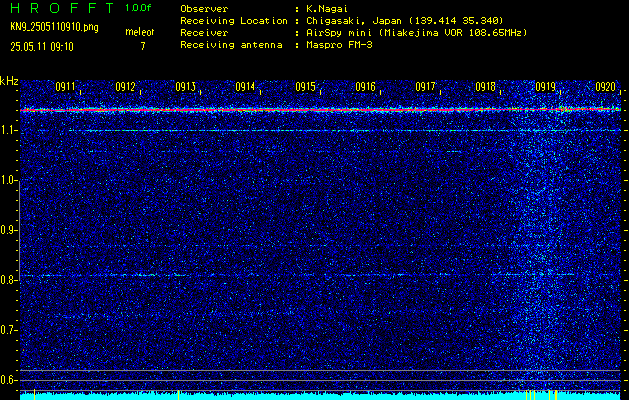Select observer name K.Nagai
629x400 pixels.
[329, 9]
